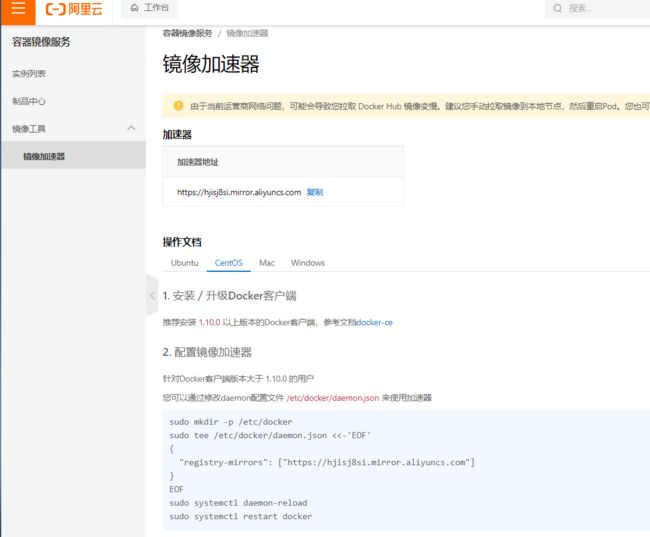Click the 'sudo mkdir -p /etc/docker' line
The image size is (650, 537).
[x=230, y=422]
